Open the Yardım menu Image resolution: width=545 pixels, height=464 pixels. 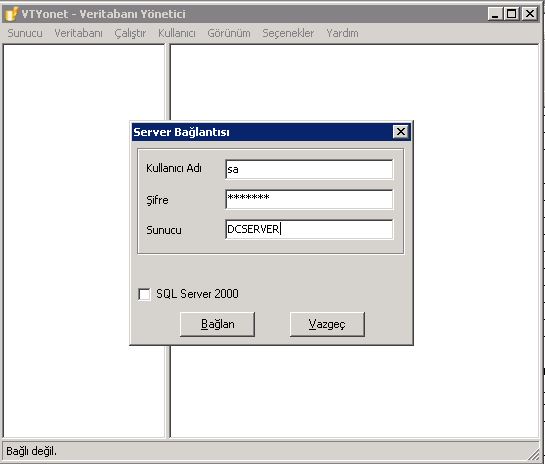[x=342, y=33]
